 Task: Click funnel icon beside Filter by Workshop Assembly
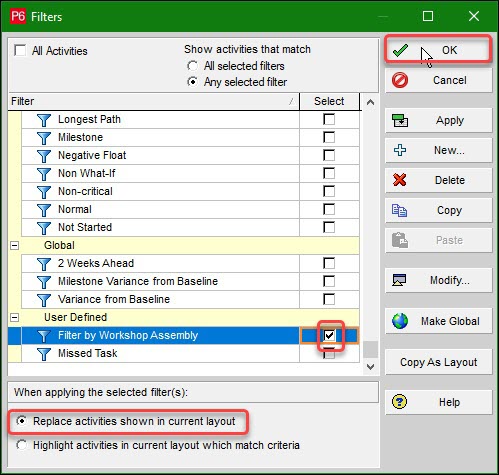click(44, 336)
